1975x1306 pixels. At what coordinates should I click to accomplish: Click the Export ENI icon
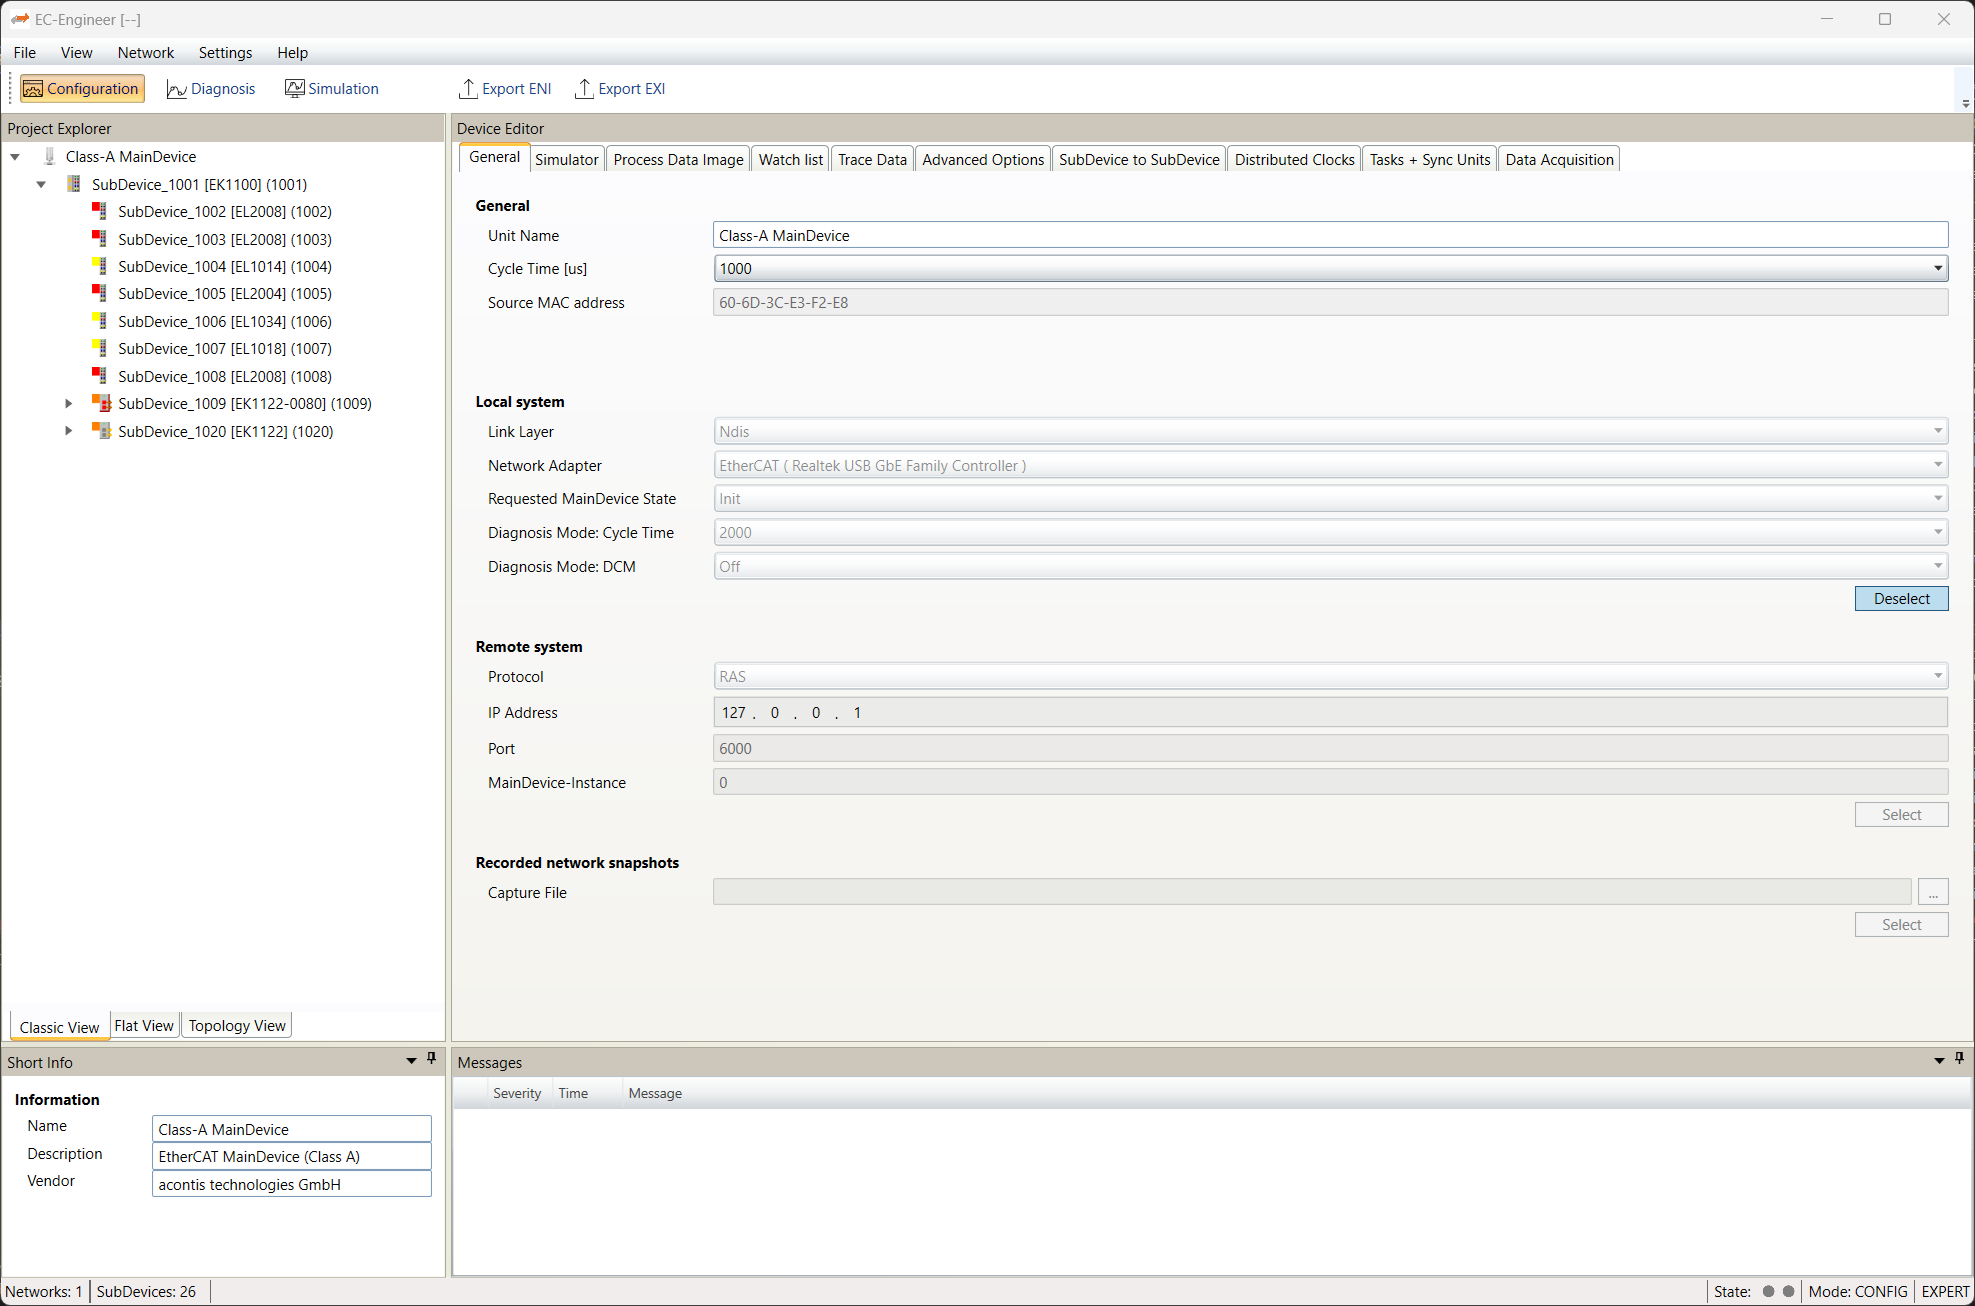pos(467,89)
